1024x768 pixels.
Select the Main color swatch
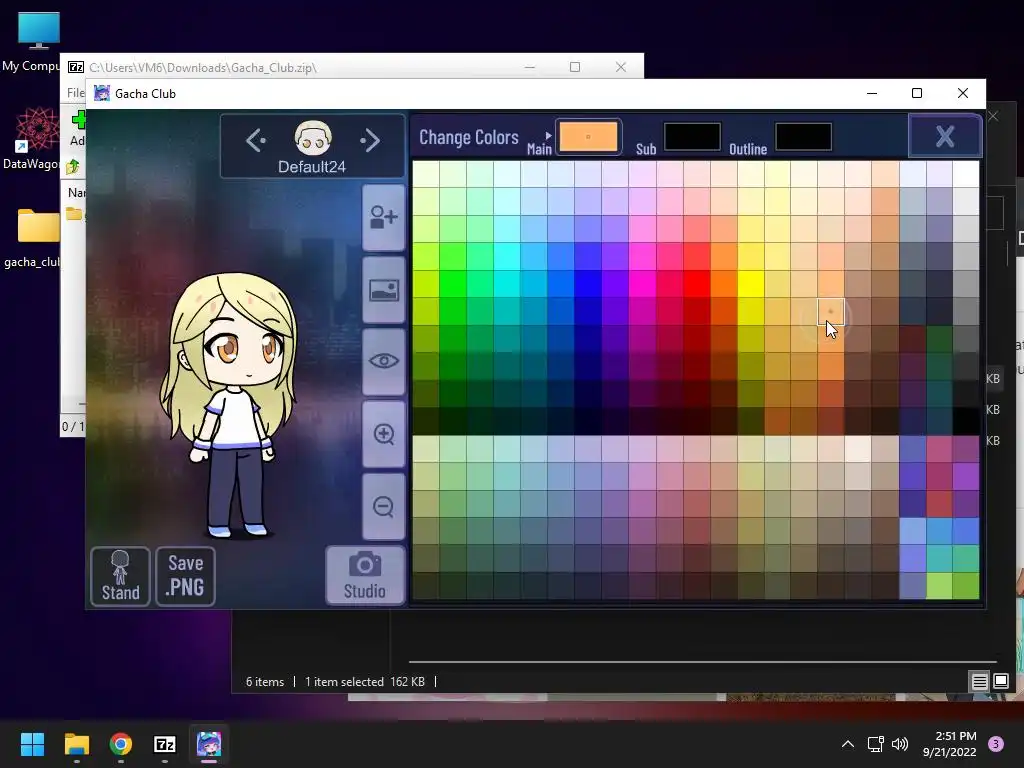click(x=588, y=136)
